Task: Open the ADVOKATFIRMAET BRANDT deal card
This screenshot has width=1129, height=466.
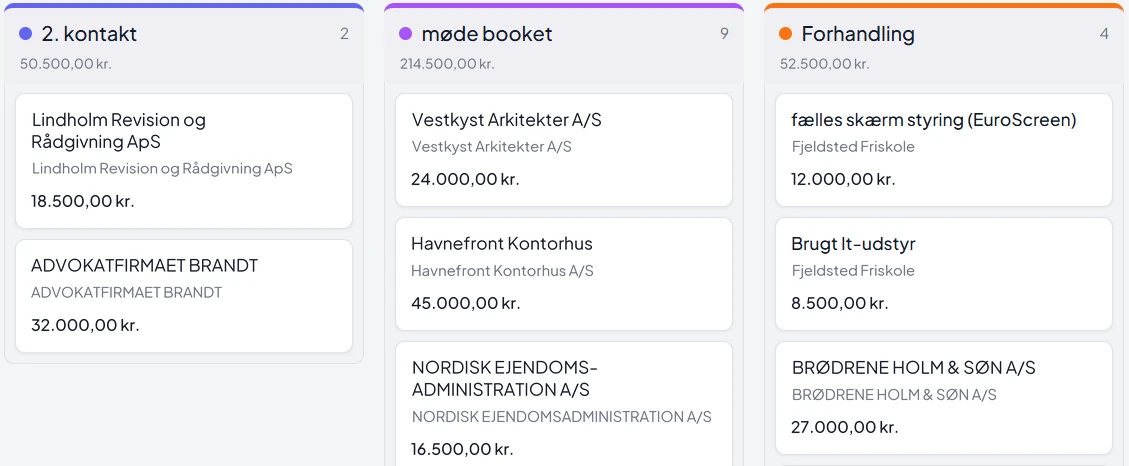Action: pos(184,296)
